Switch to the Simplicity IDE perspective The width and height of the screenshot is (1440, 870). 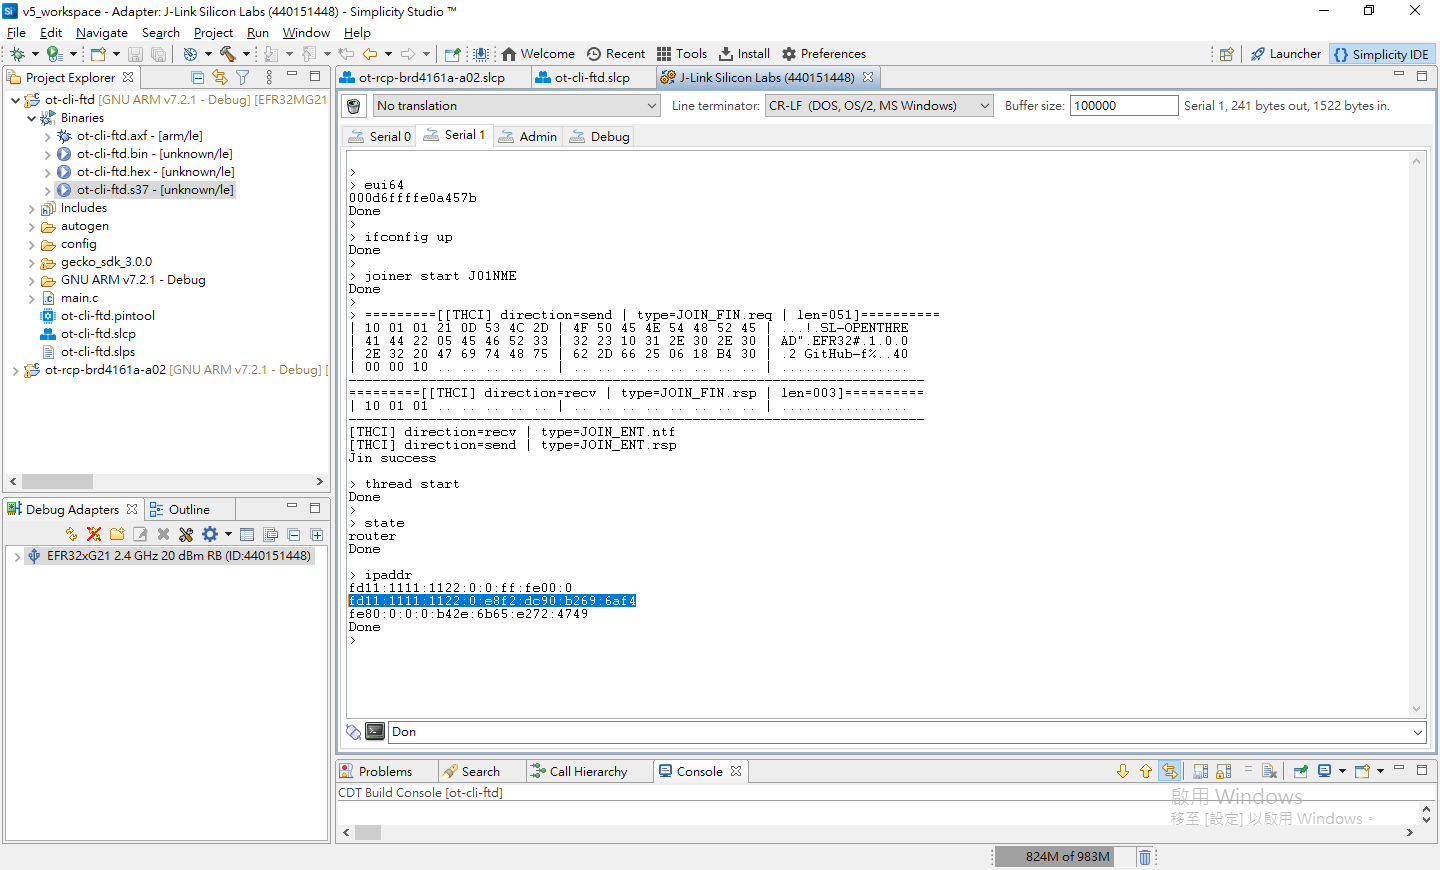tap(1382, 54)
